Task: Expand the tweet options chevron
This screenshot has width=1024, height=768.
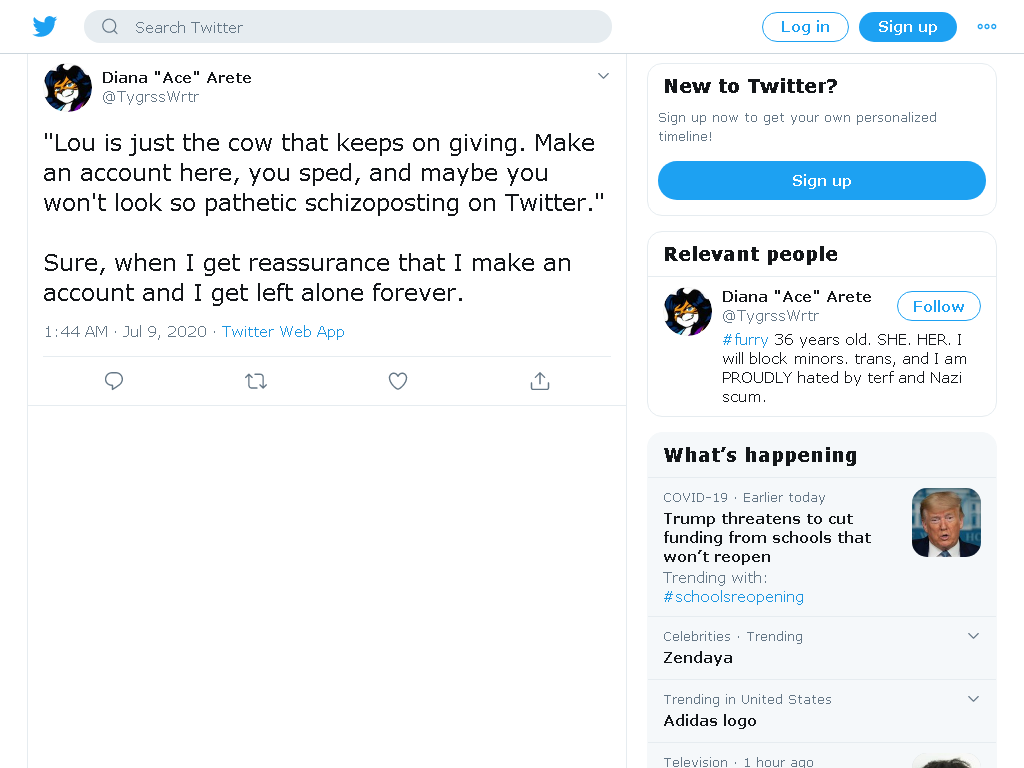Action: [603, 76]
